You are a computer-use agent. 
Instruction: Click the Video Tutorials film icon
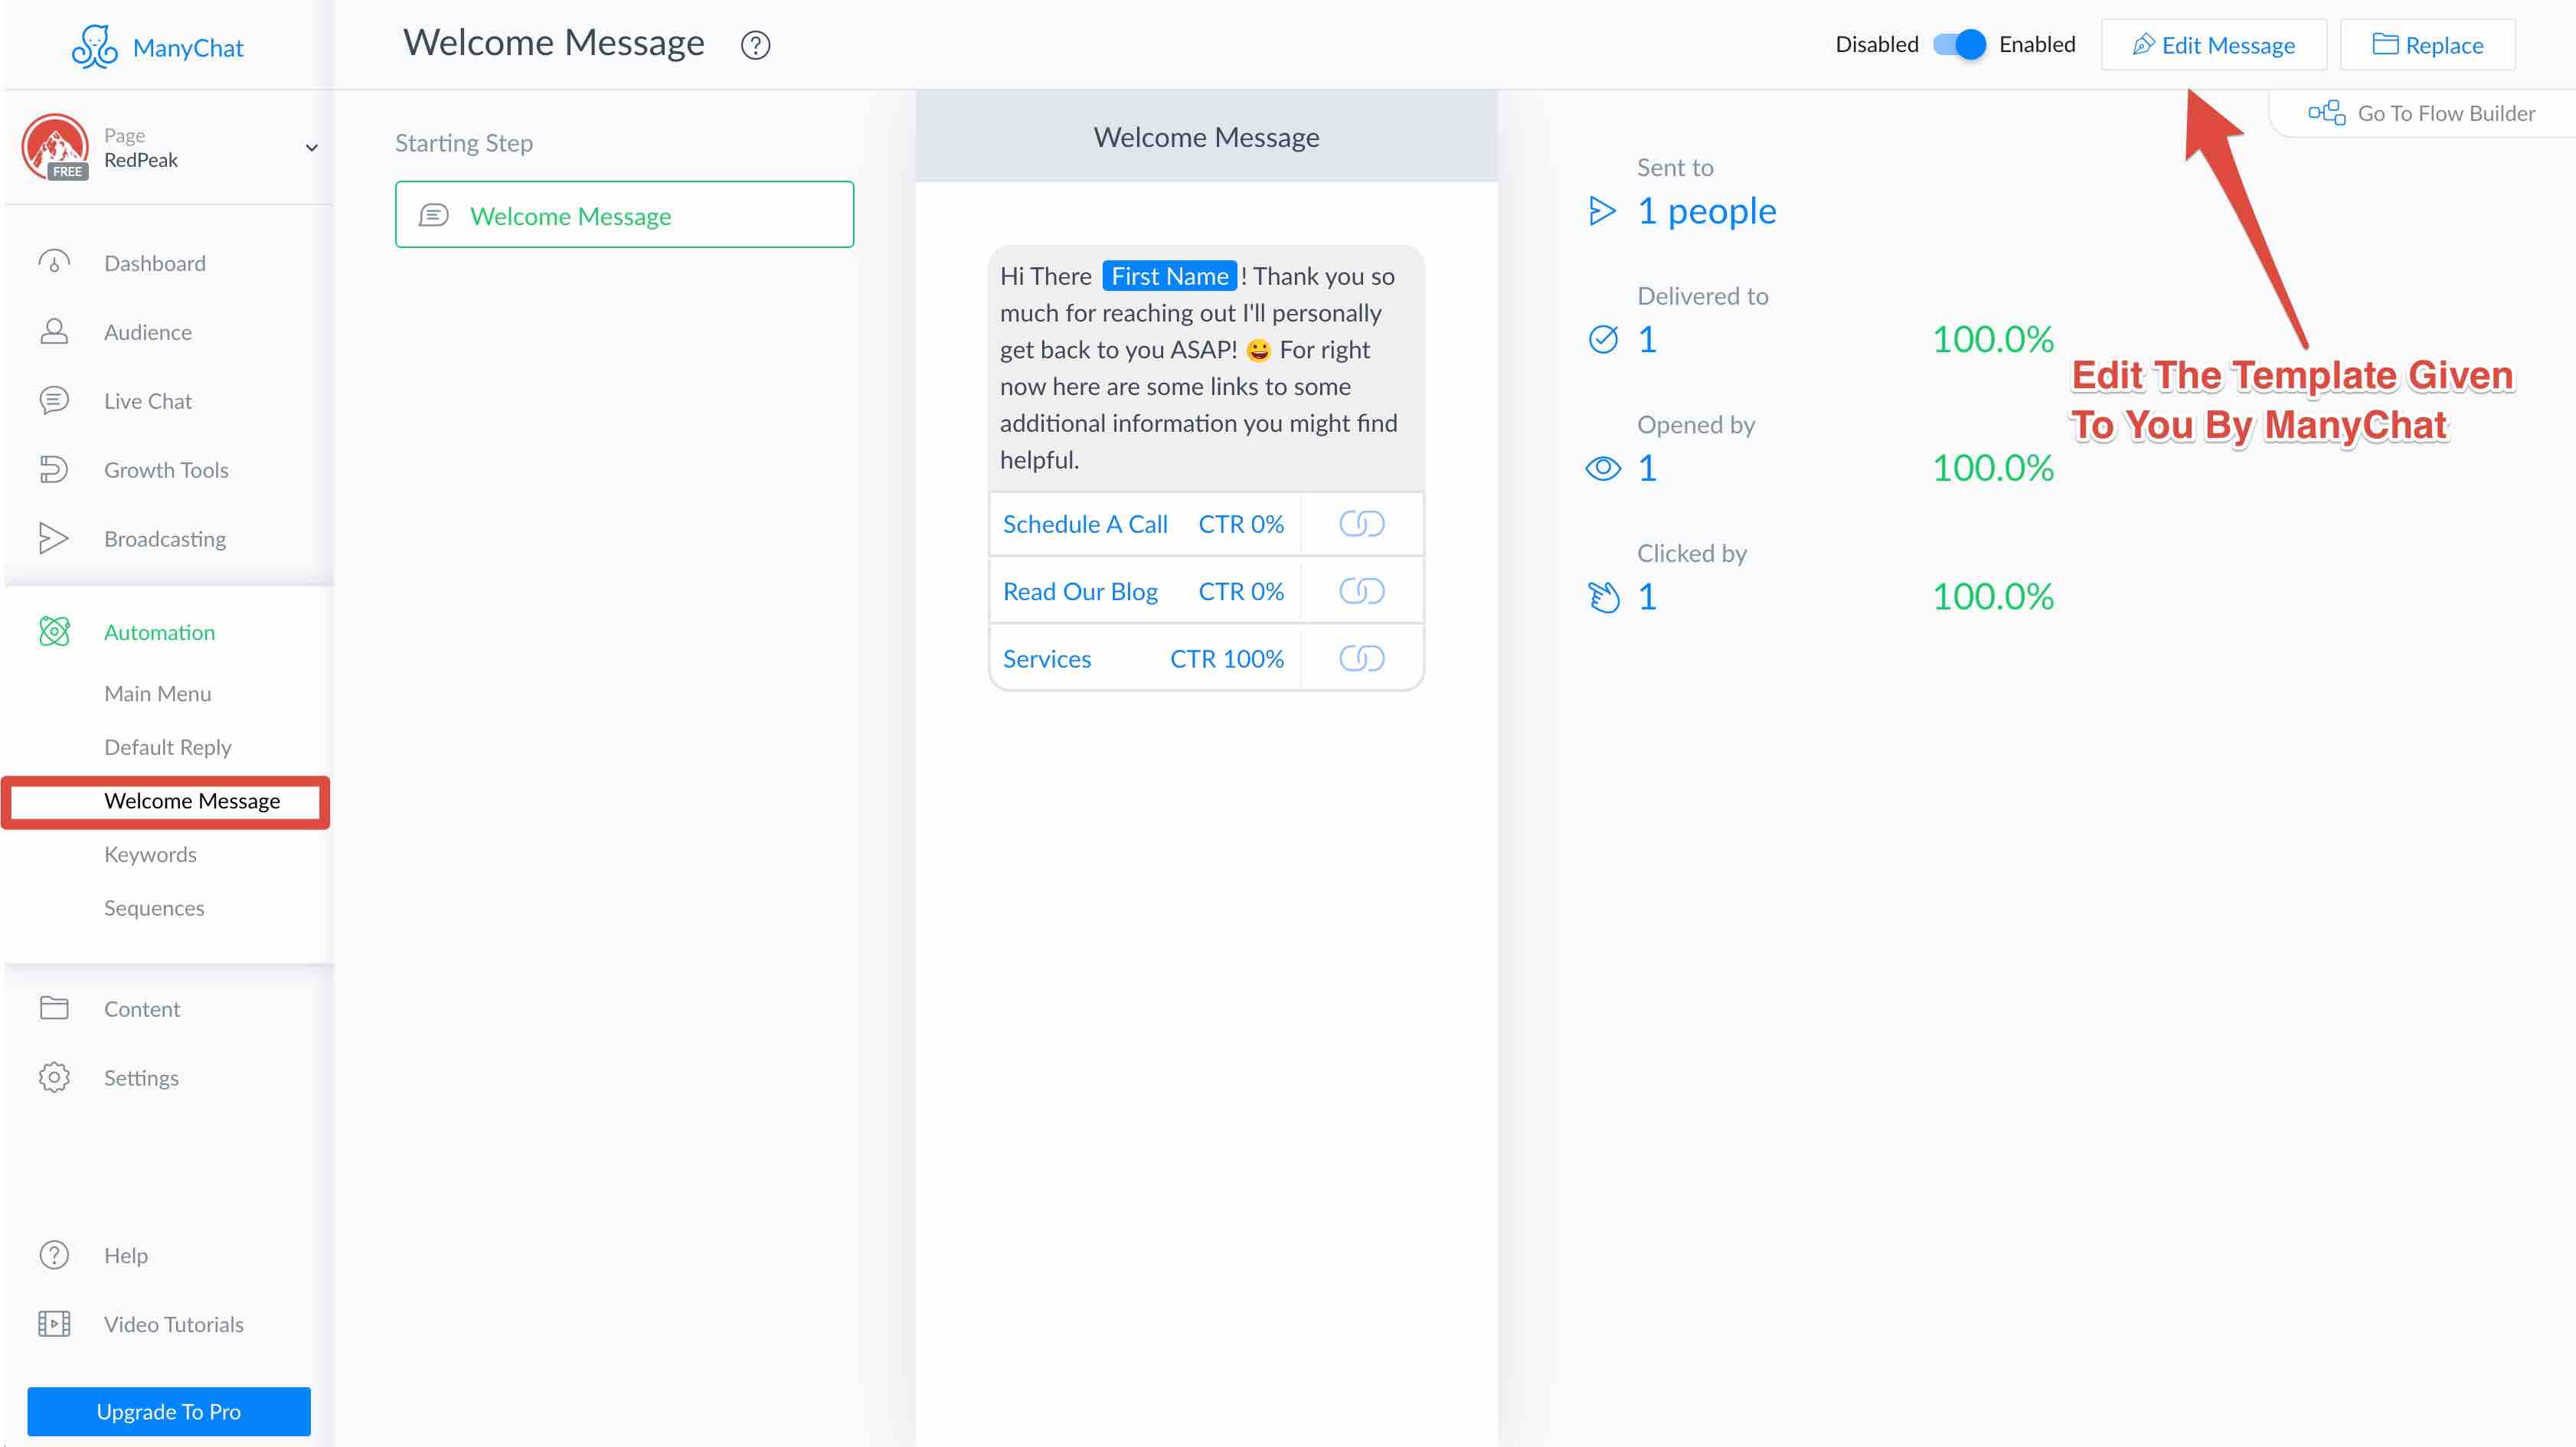coord(54,1323)
